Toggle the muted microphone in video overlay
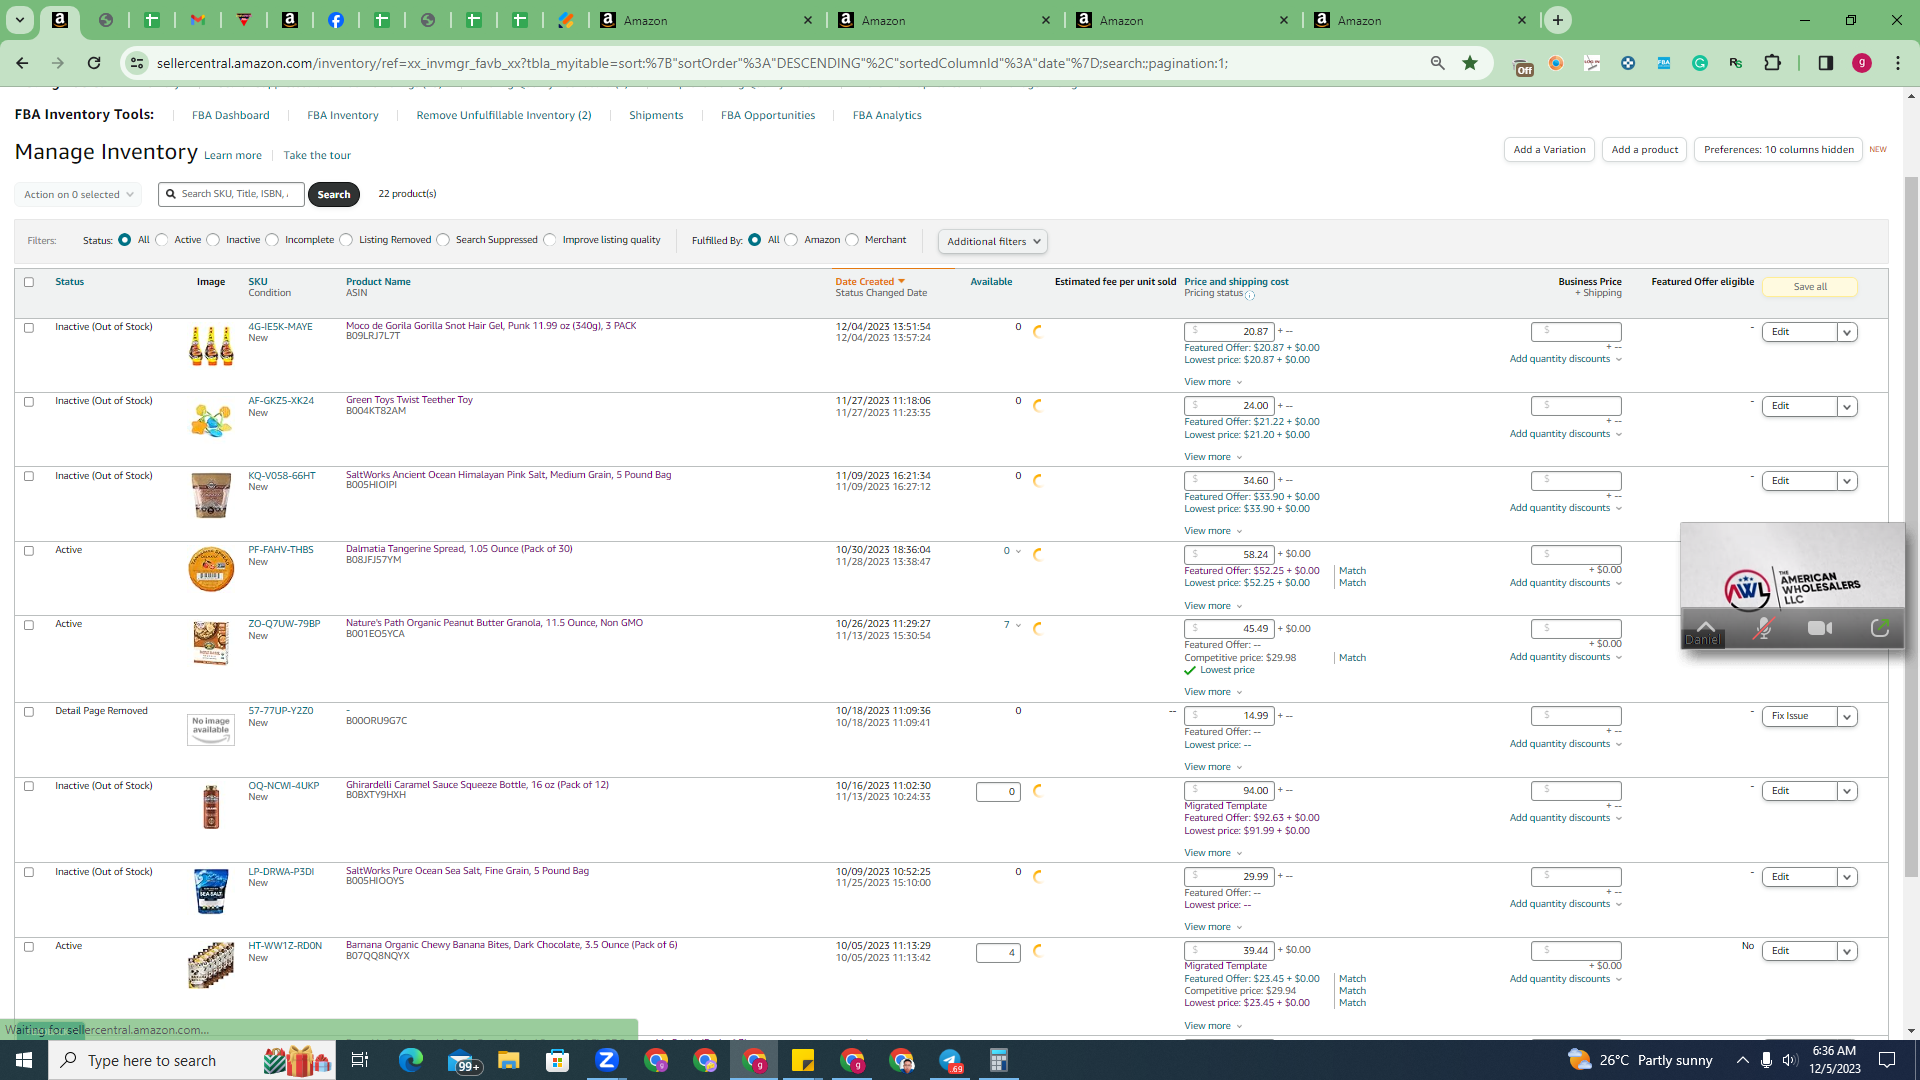 (1763, 628)
